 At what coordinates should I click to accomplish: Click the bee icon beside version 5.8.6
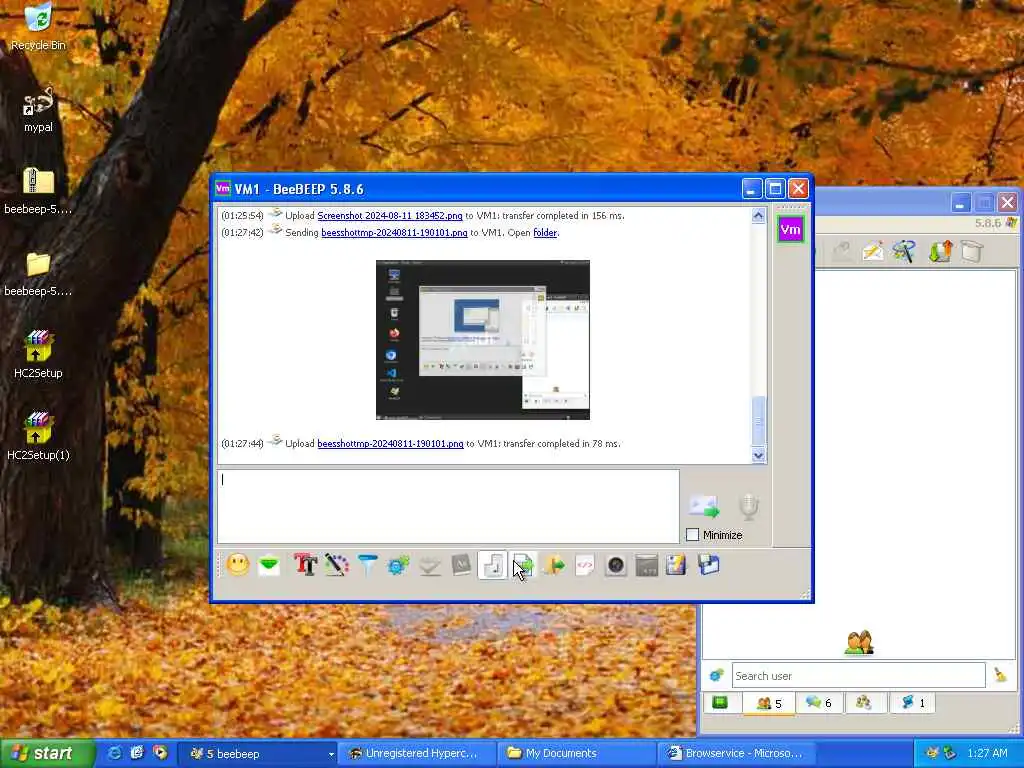[x=1012, y=223]
